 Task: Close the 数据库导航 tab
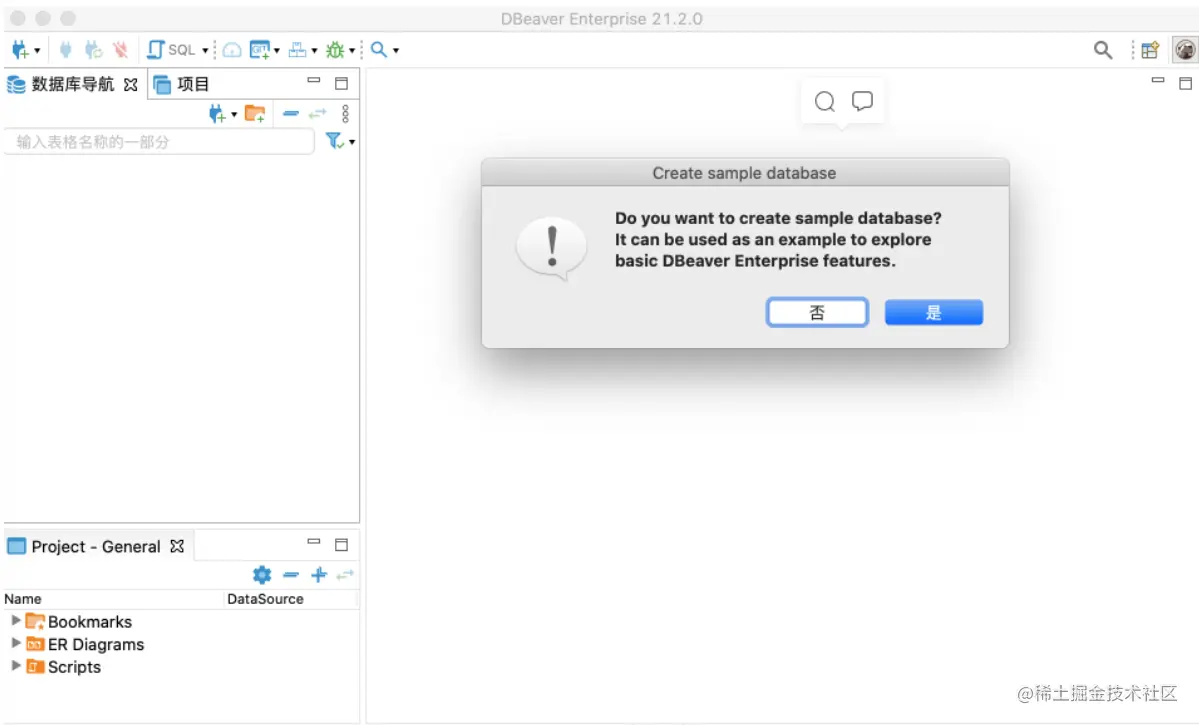pos(131,85)
